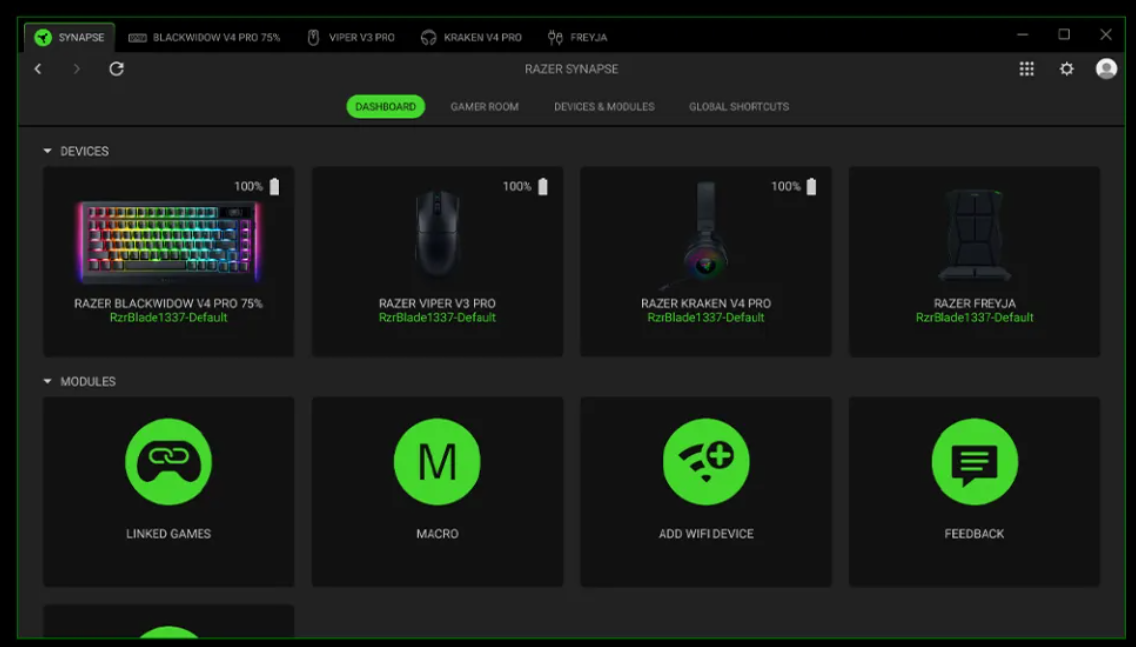The image size is (1136, 647).
Task: Click the refresh icon in navigation bar
Action: tap(116, 69)
